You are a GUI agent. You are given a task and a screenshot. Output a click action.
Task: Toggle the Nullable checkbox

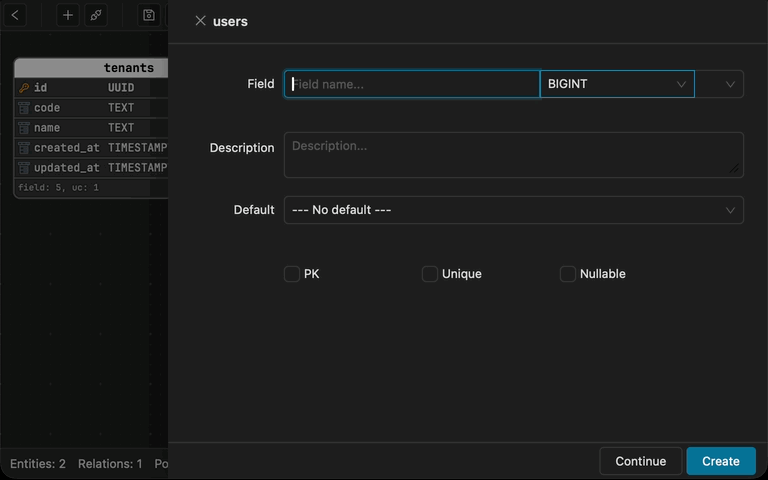[x=568, y=274]
